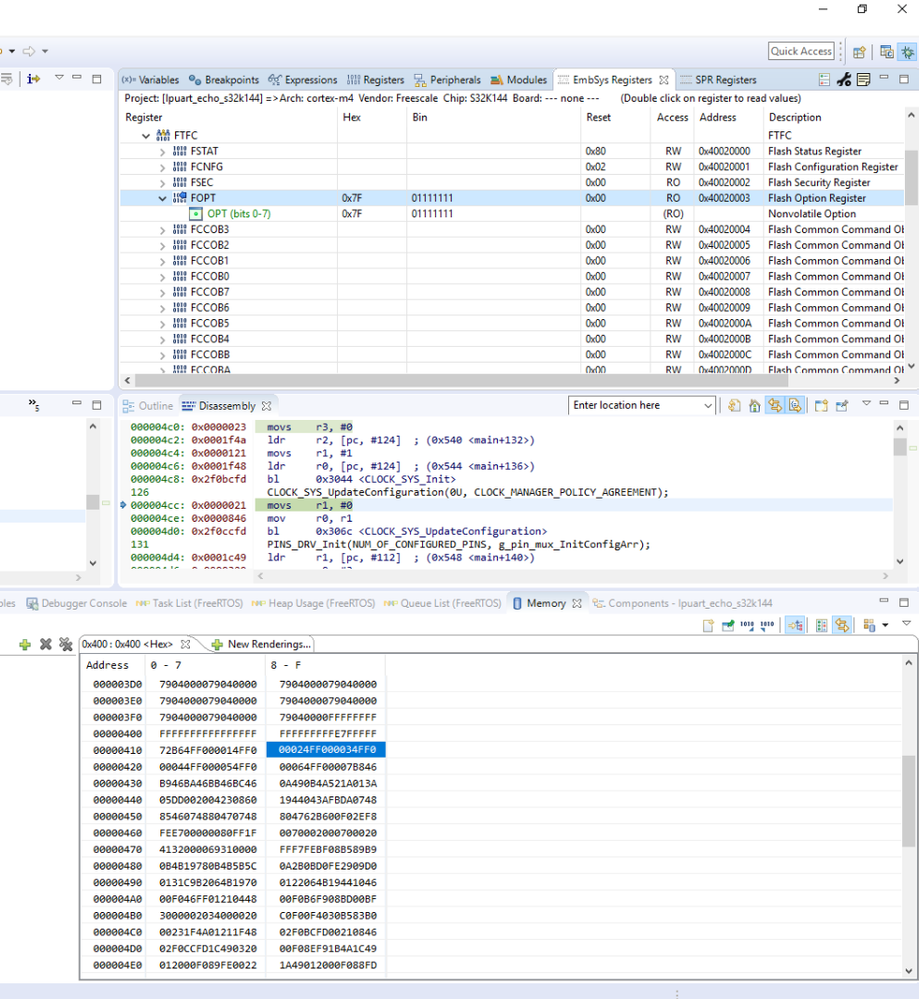The width and height of the screenshot is (919, 999).
Task: Expand the FCNFG register
Action: coord(162,167)
